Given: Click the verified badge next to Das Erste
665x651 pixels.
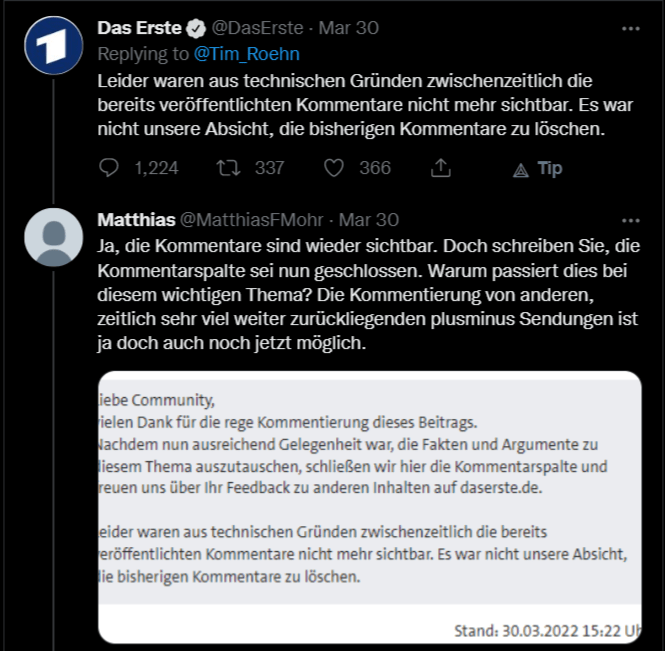Looking at the screenshot, I should tap(195, 28).
